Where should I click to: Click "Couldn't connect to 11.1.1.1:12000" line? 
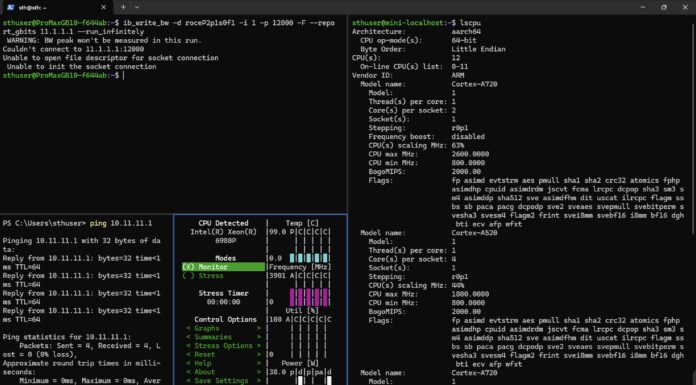tap(73, 49)
